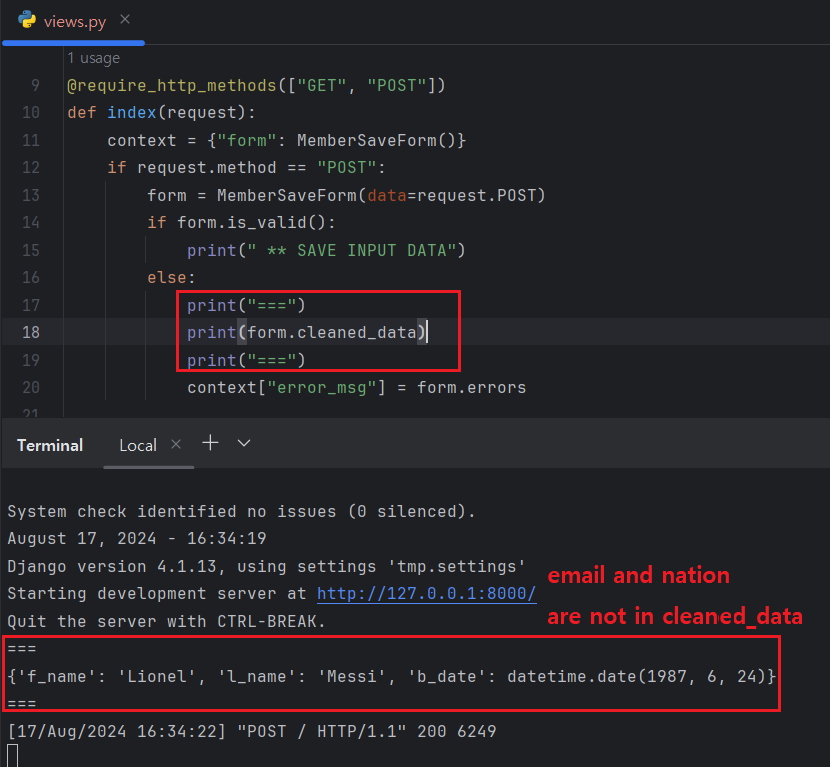The width and height of the screenshot is (830, 767).
Task: Close the views.py editor tab
Action: click(x=124, y=21)
